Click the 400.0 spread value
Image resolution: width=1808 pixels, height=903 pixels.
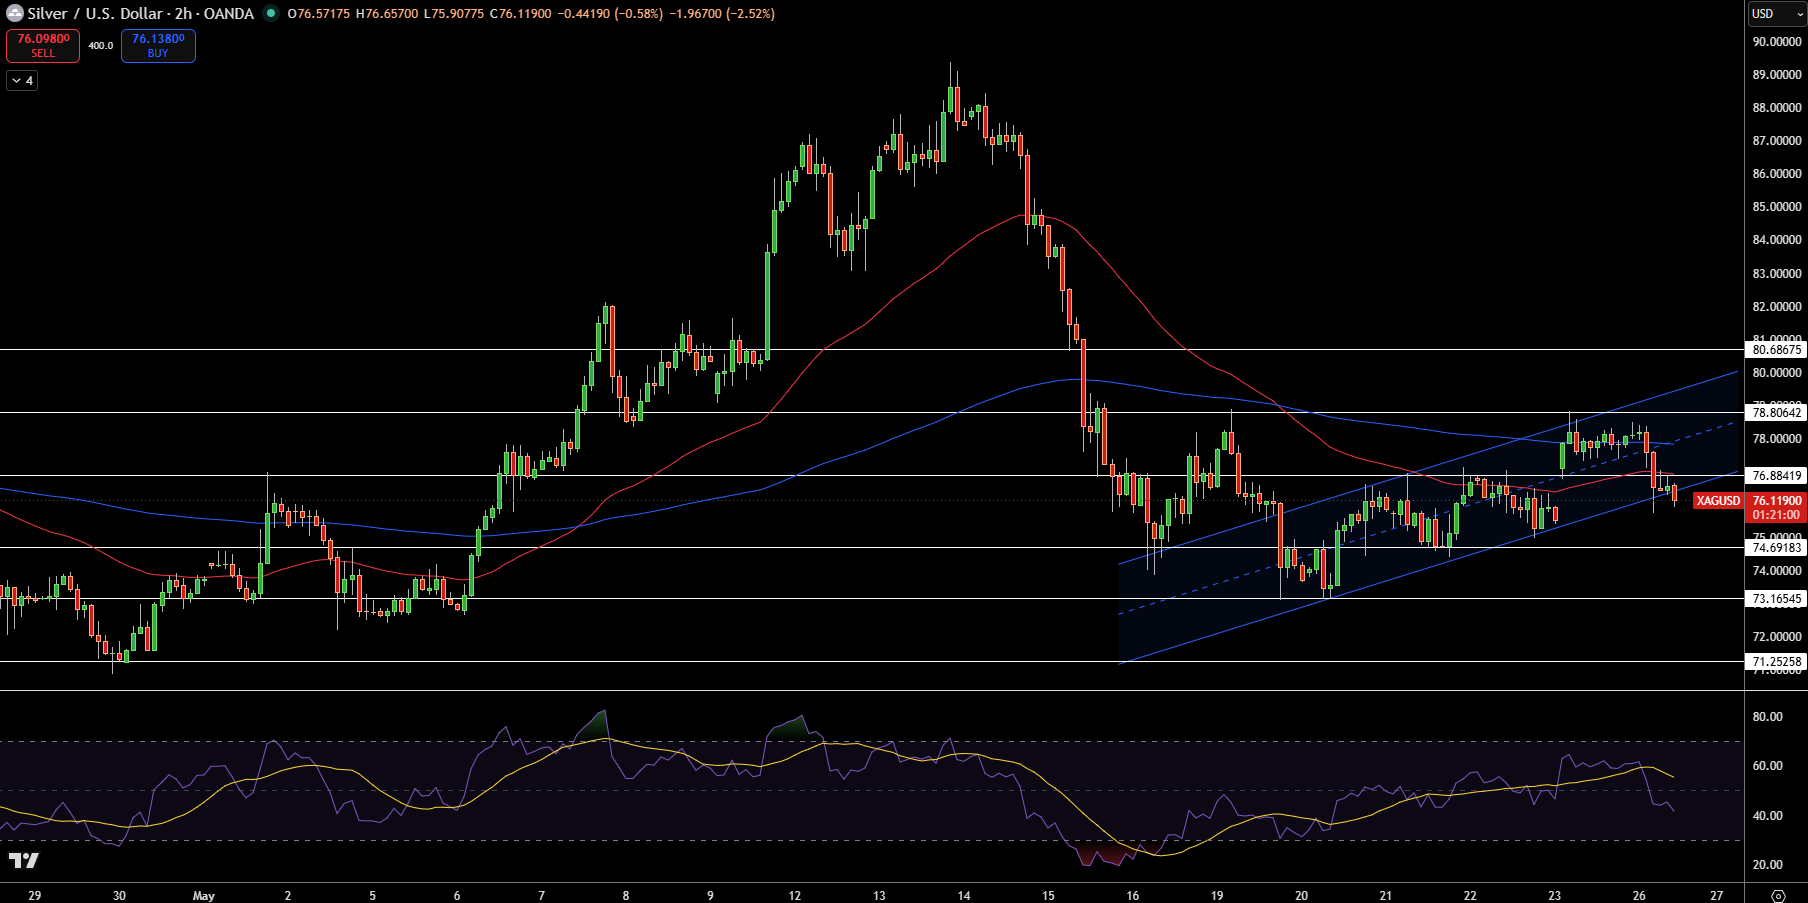pos(100,46)
